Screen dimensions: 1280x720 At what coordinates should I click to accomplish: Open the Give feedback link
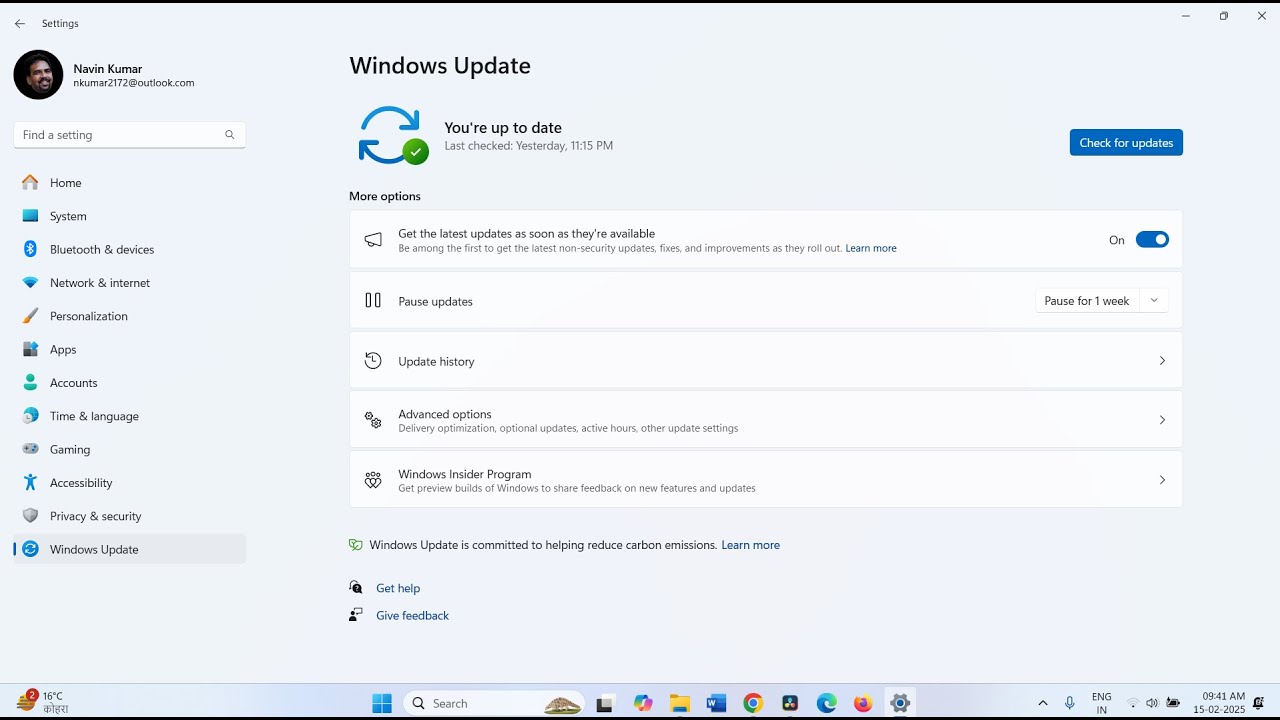click(412, 615)
